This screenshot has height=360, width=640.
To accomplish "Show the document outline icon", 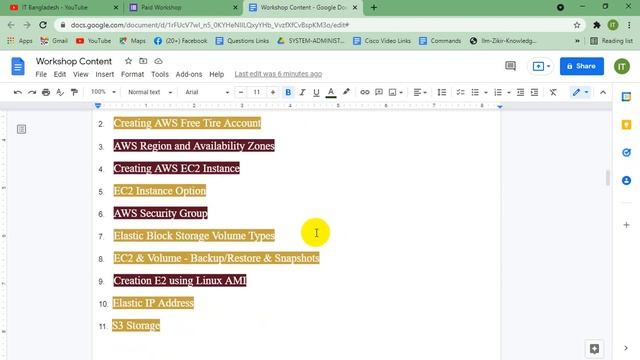I will click(x=21, y=129).
